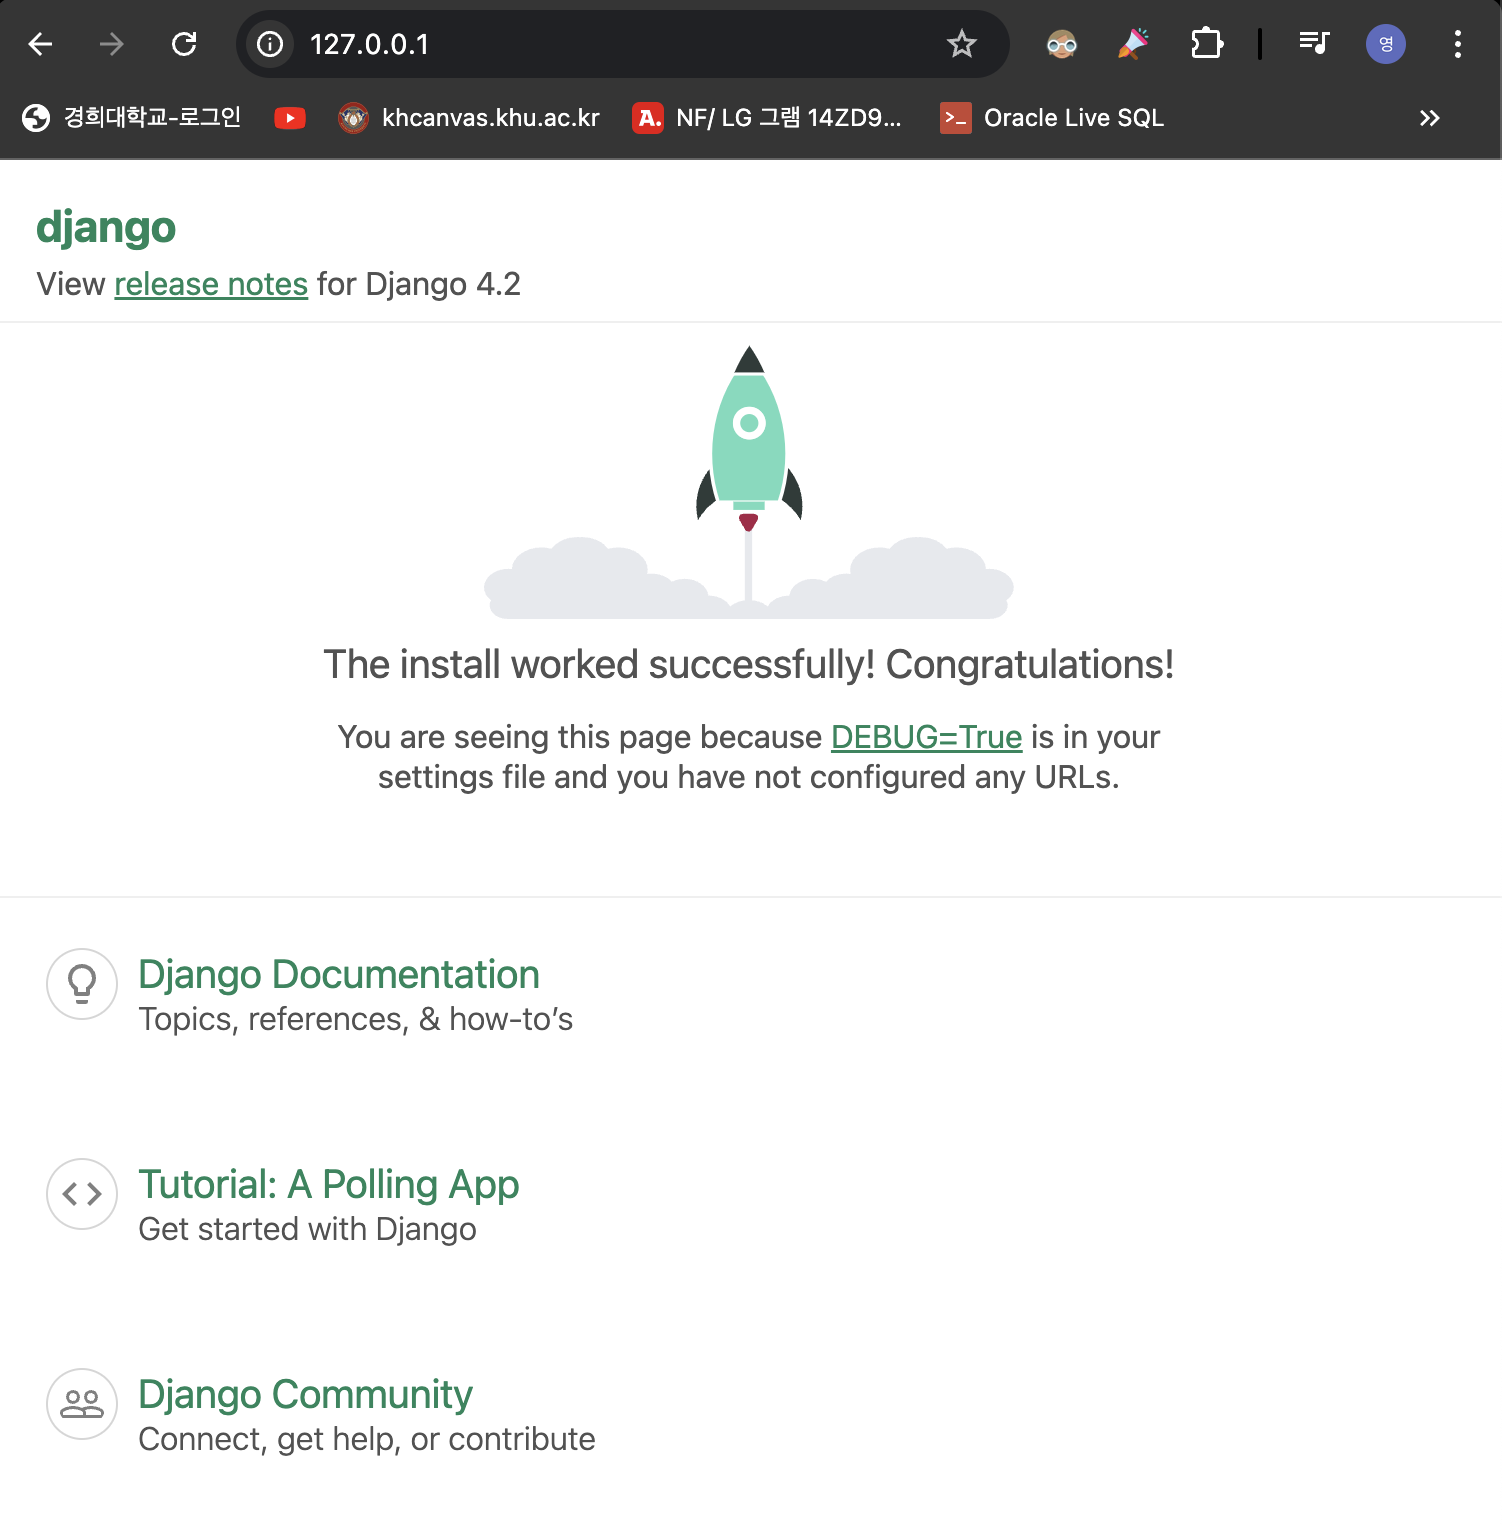Bookmark this page with the star icon

click(x=962, y=44)
